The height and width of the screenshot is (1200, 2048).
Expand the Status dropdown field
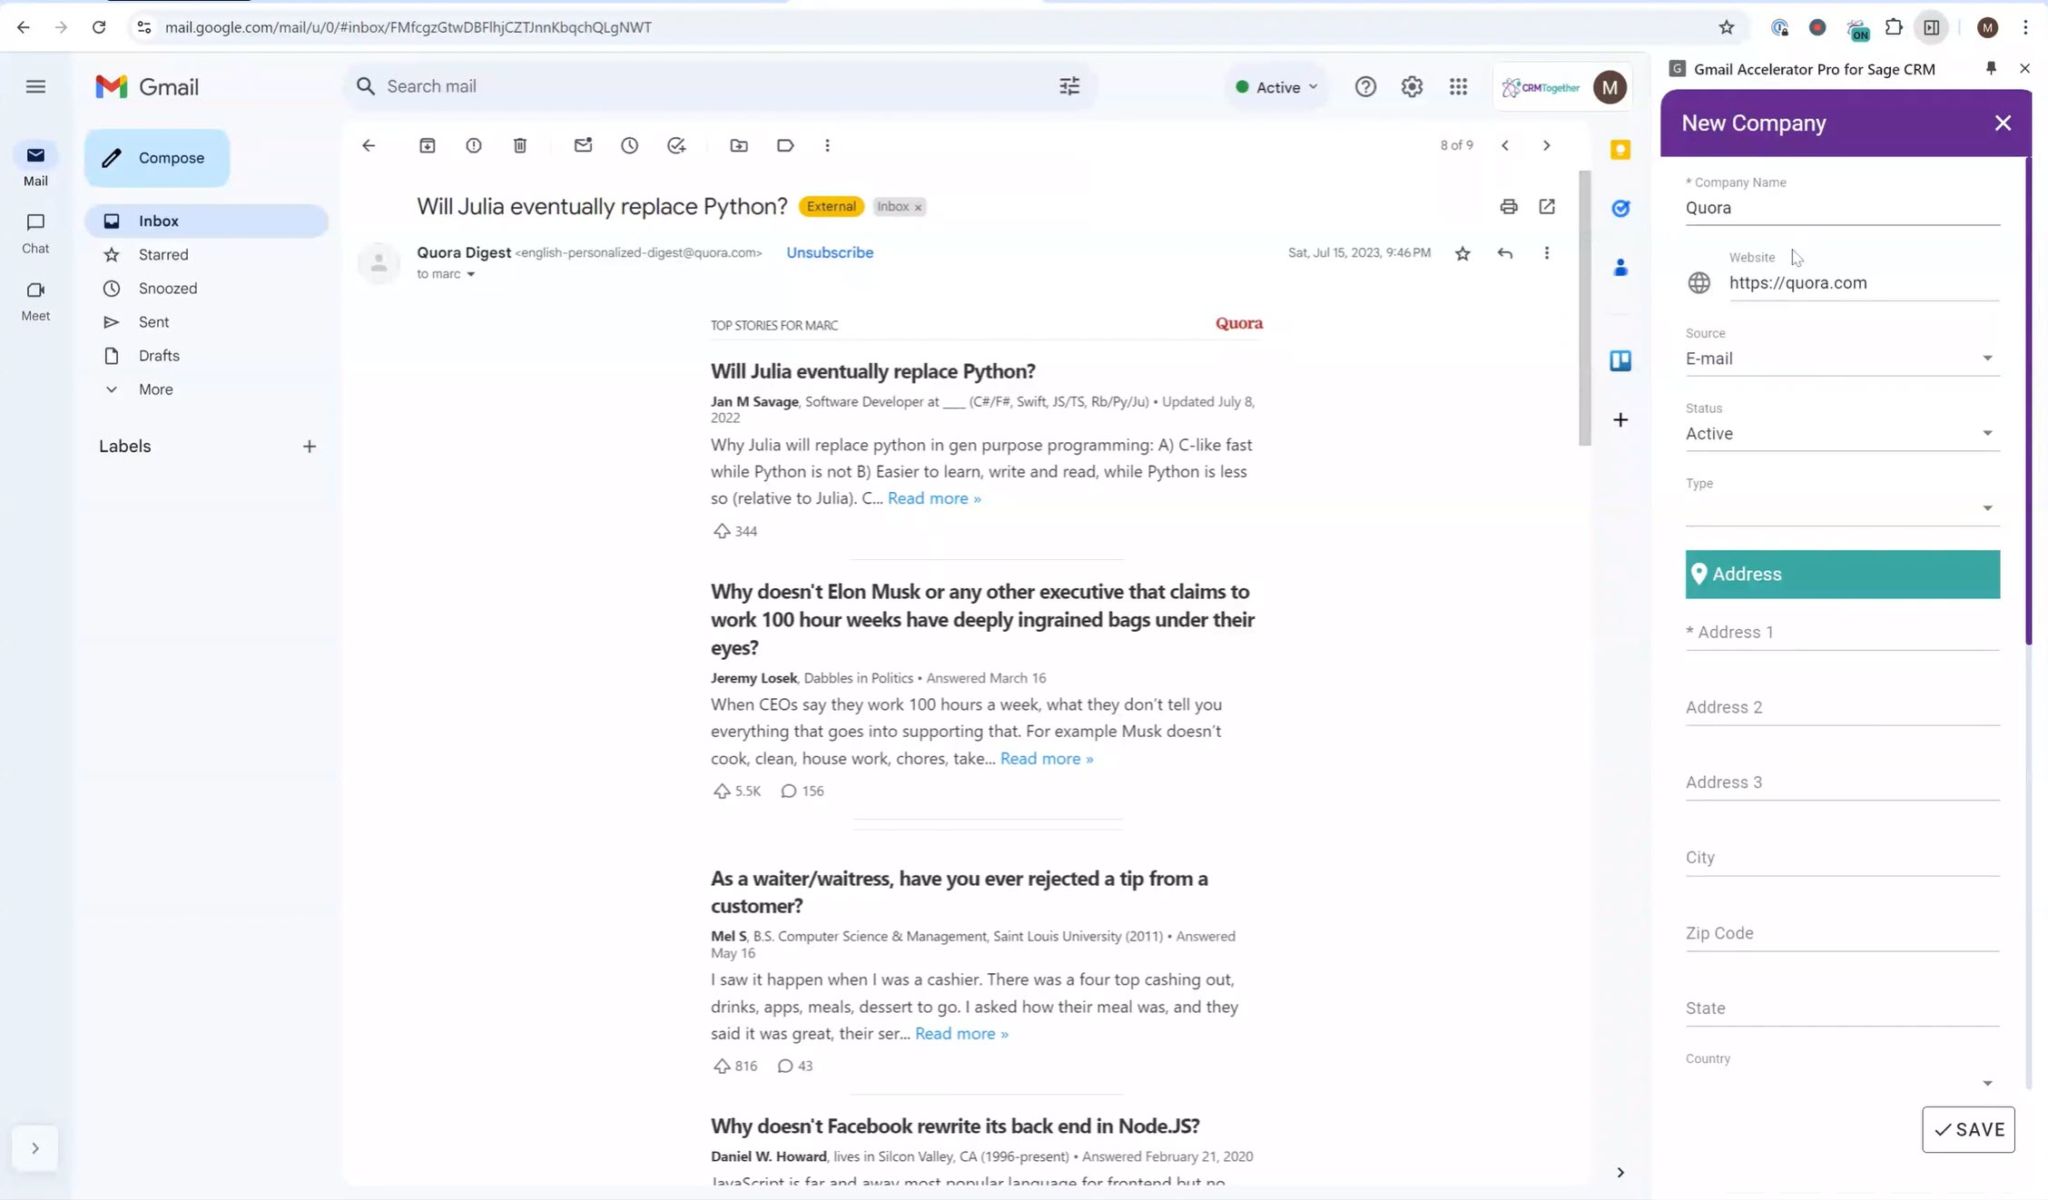(1987, 433)
